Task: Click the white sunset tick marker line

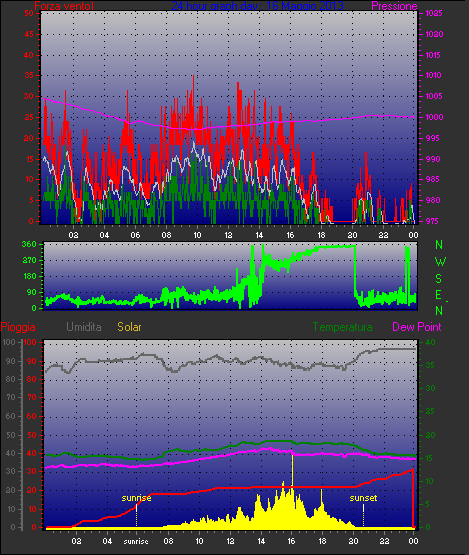Action: coord(363,508)
